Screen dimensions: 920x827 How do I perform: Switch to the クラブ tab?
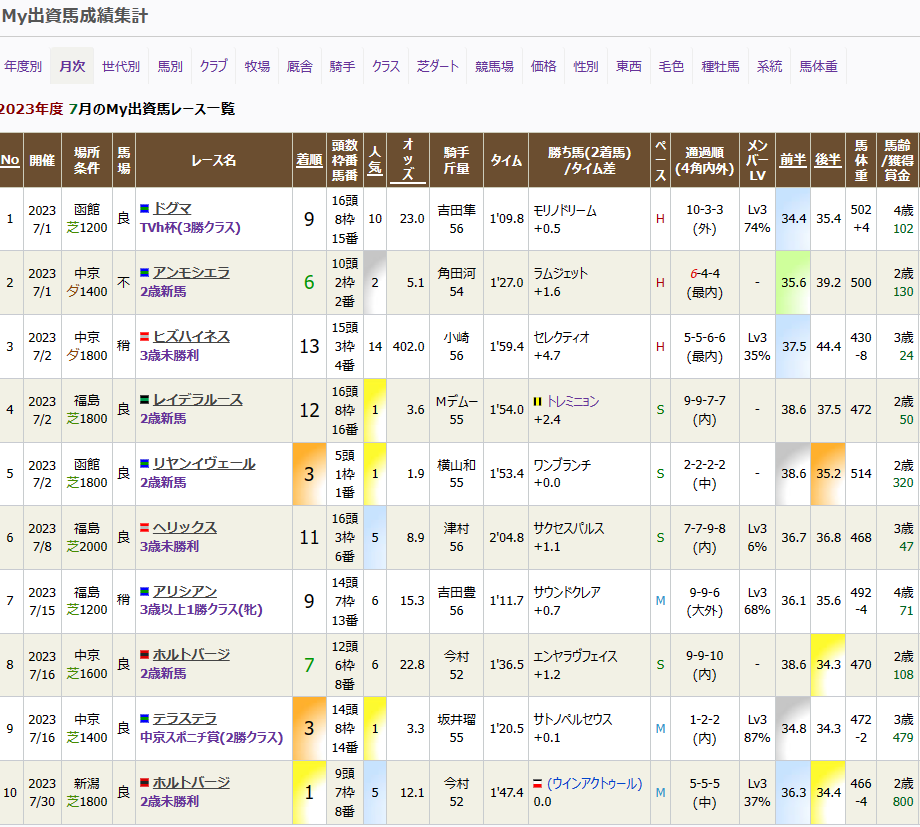tap(214, 66)
